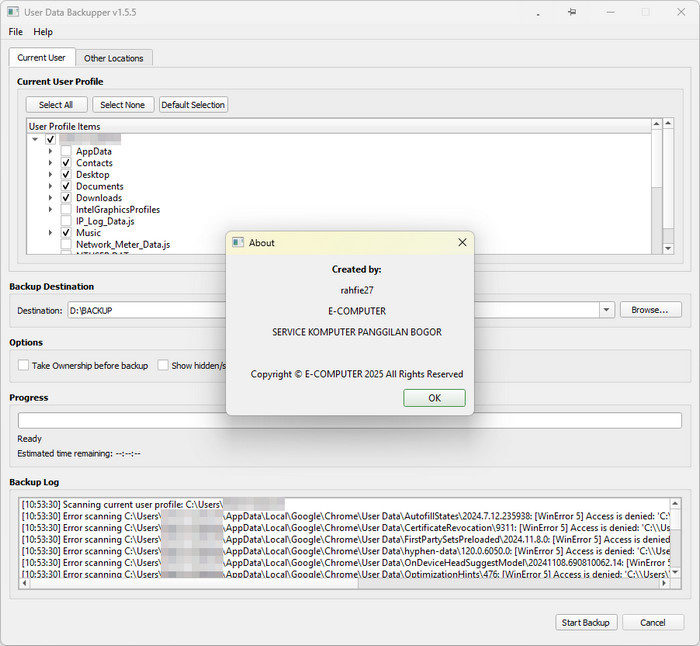Expand the Documents tree node
The height and width of the screenshot is (646, 700).
click(51, 186)
